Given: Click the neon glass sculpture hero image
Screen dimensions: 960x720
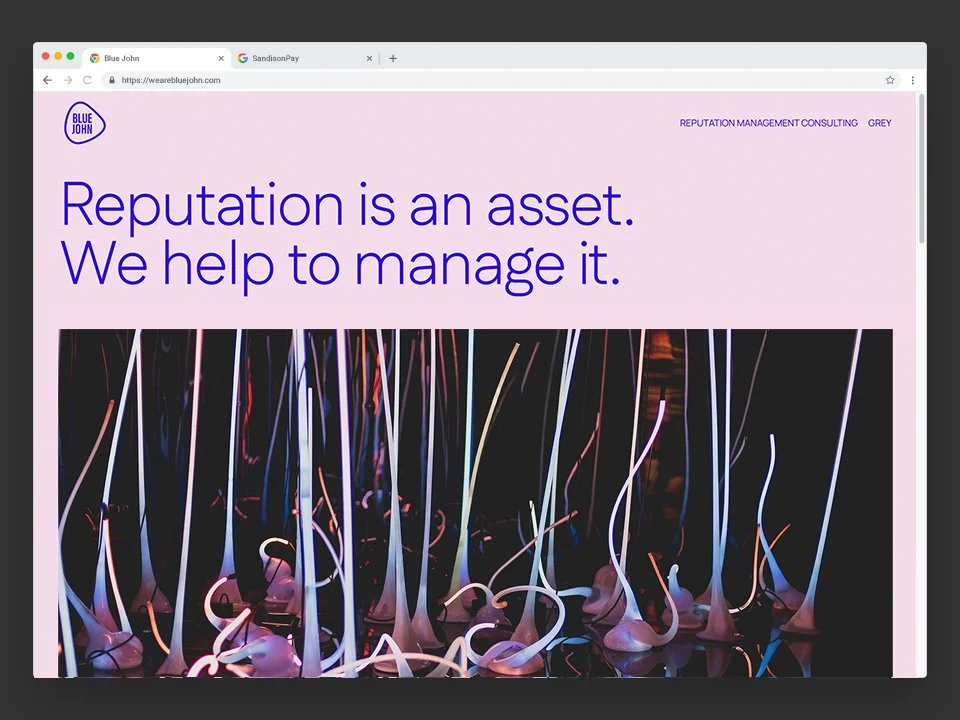Looking at the screenshot, I should (x=475, y=503).
